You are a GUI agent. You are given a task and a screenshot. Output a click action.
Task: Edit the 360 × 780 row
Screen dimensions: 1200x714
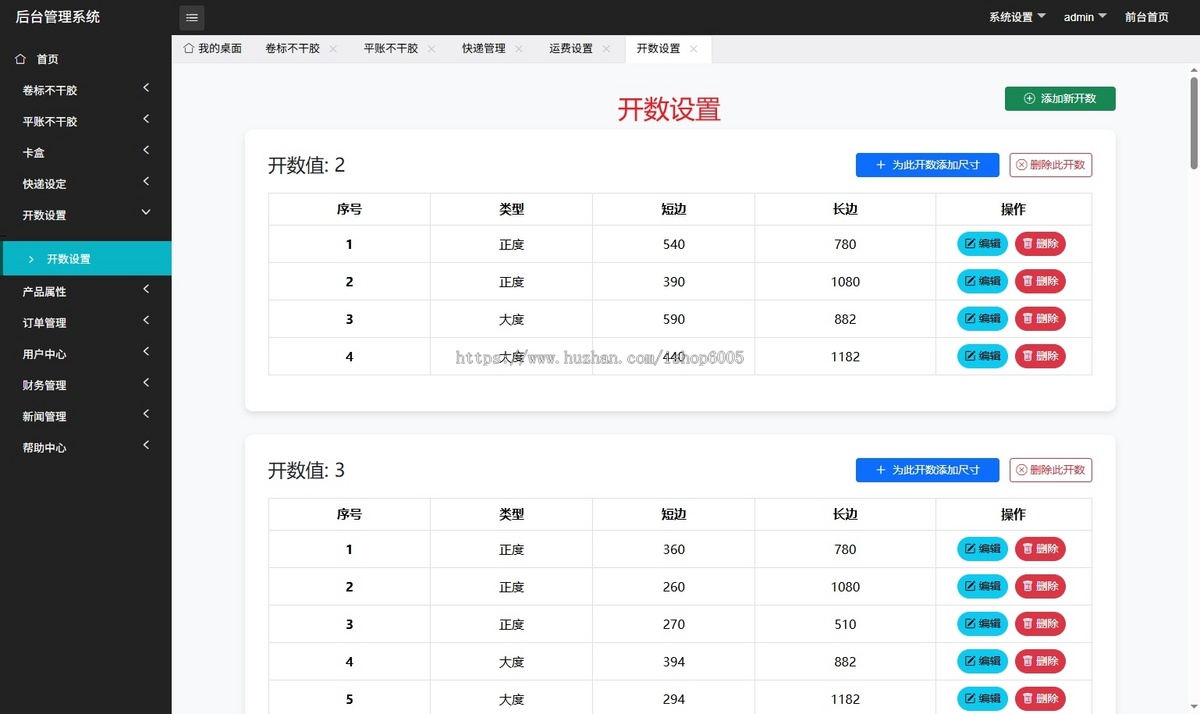(x=983, y=549)
